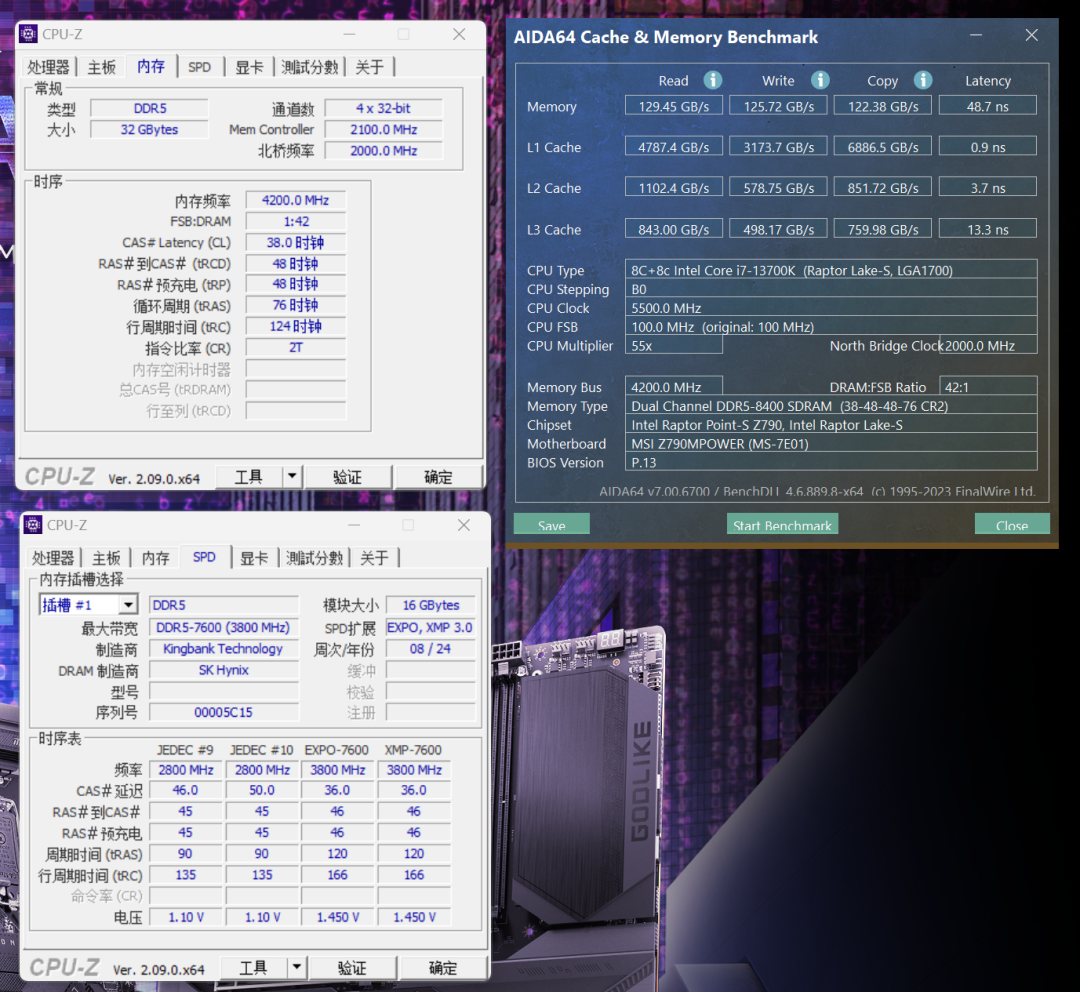Screen dimensions: 1080x992
Task: Click Motherboard MSI Z790MPOWER field
Action: pos(831,444)
